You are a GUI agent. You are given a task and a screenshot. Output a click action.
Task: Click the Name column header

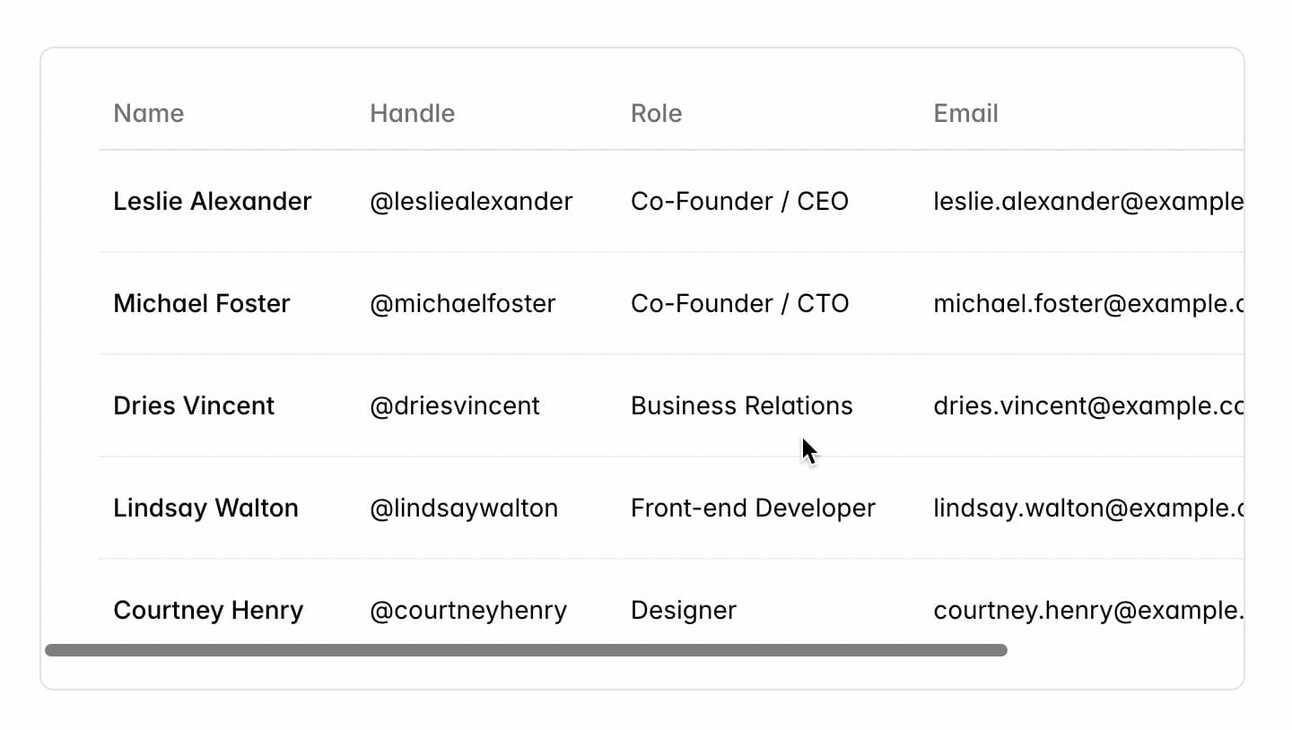(x=149, y=113)
